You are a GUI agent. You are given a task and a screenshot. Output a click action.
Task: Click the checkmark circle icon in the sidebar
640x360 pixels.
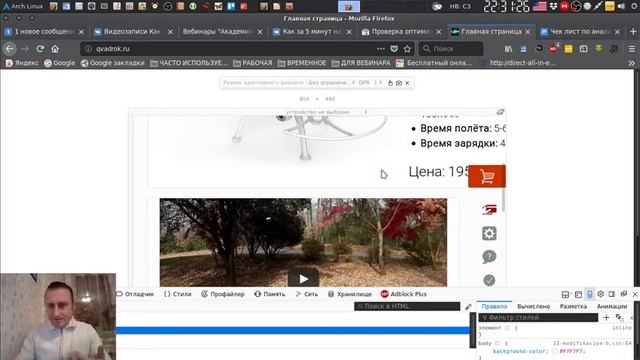489,280
